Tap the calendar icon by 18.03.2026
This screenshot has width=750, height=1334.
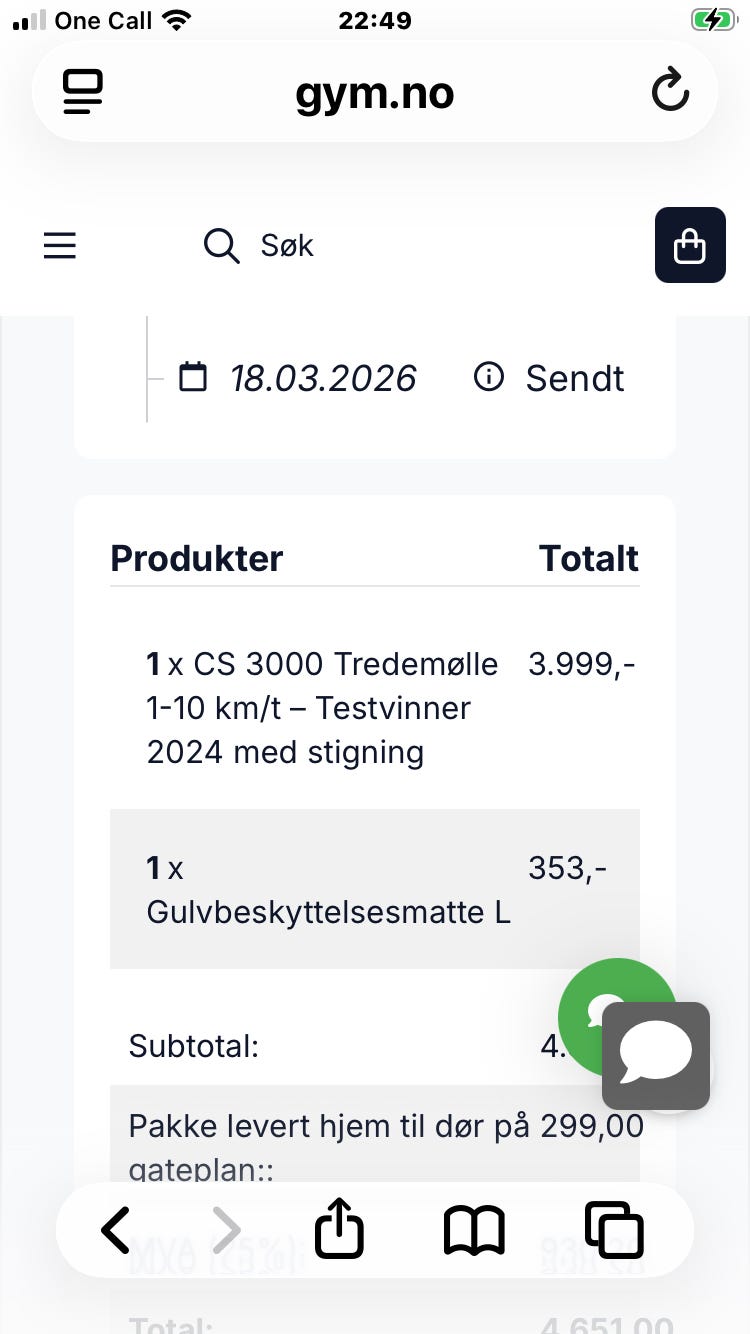193,377
